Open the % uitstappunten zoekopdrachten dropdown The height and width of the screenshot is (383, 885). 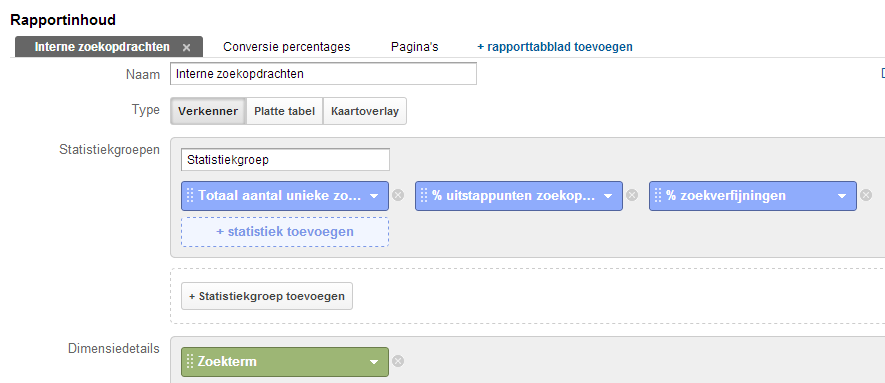click(608, 196)
